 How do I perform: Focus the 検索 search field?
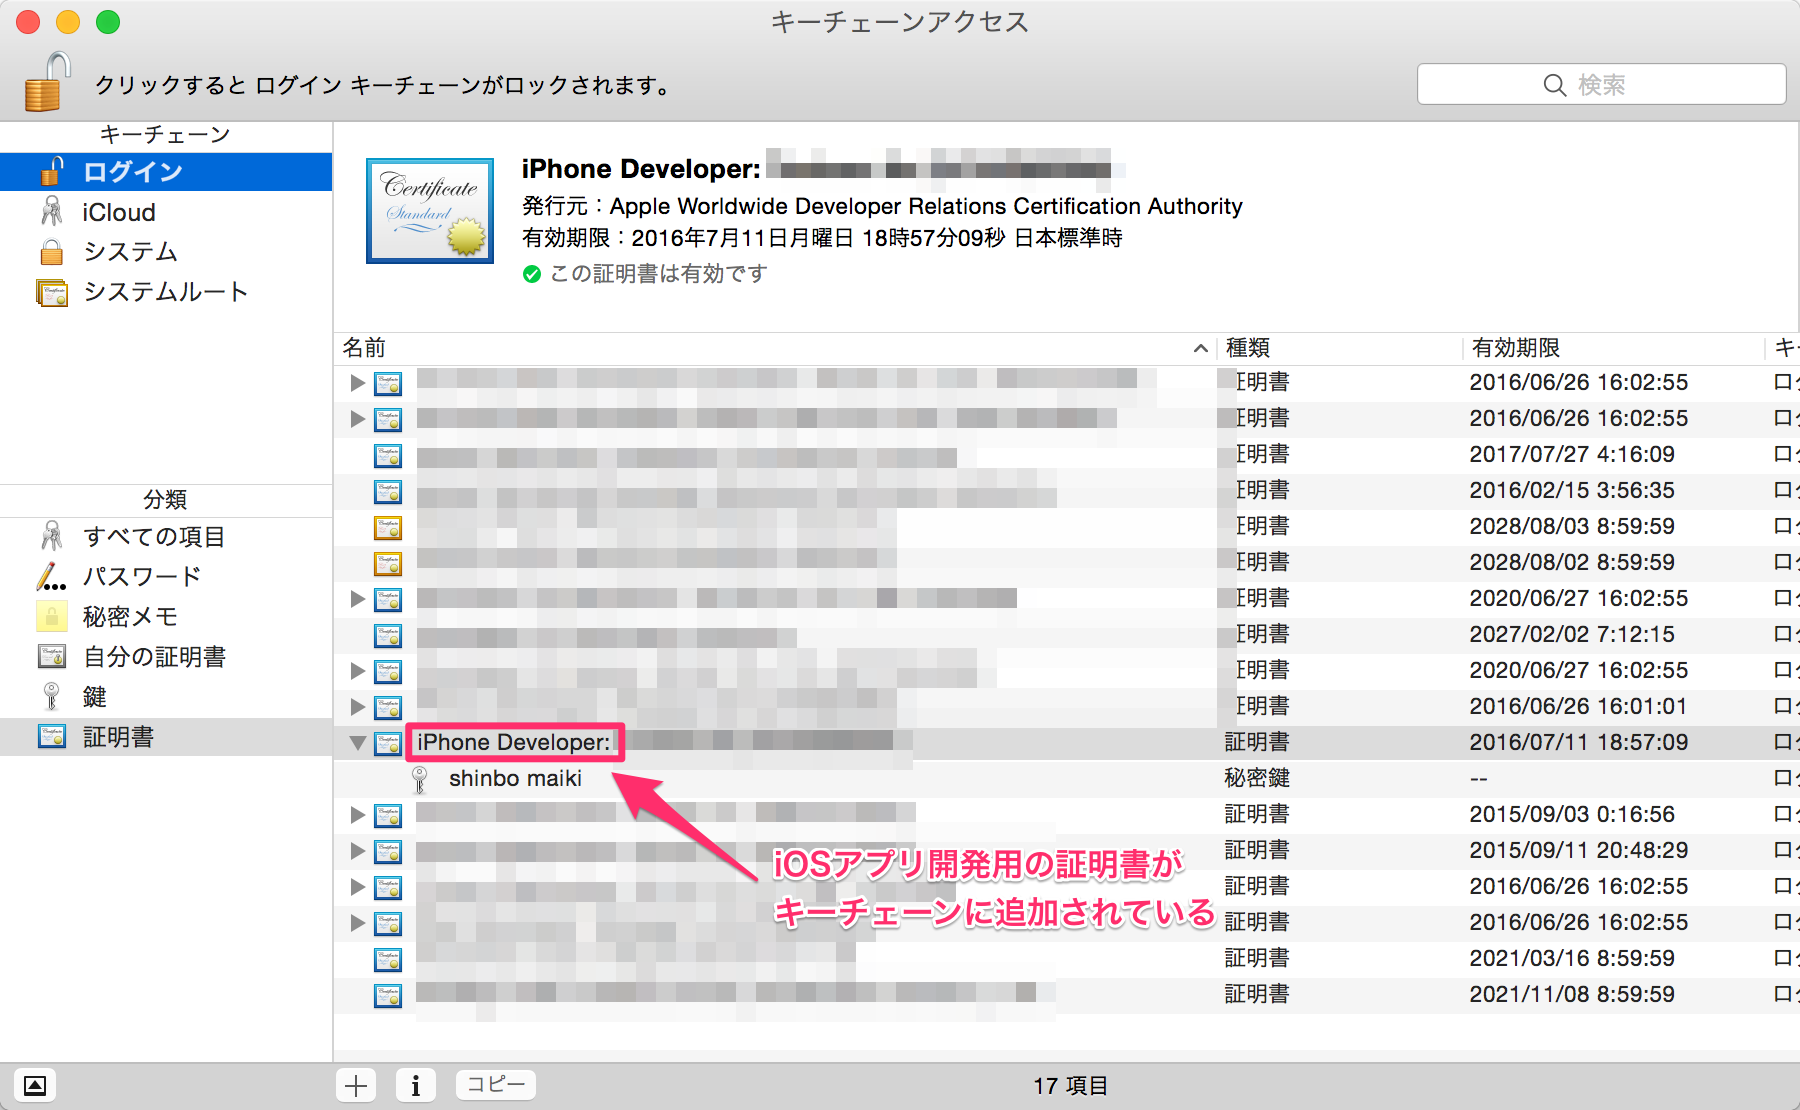tap(1601, 85)
